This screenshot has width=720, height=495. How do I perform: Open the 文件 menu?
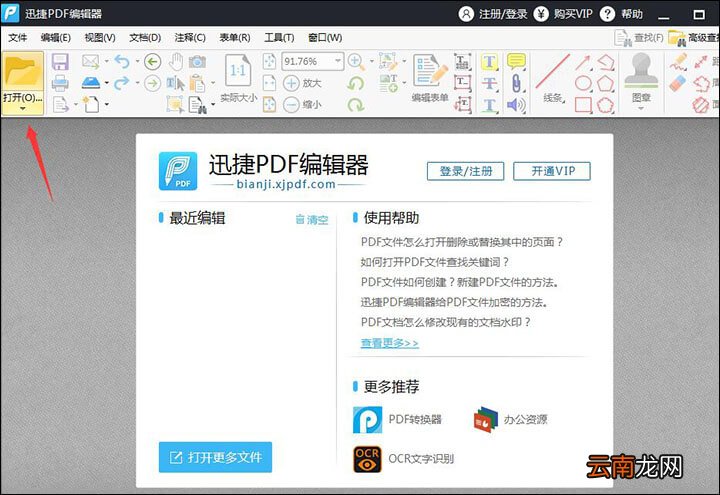point(17,38)
